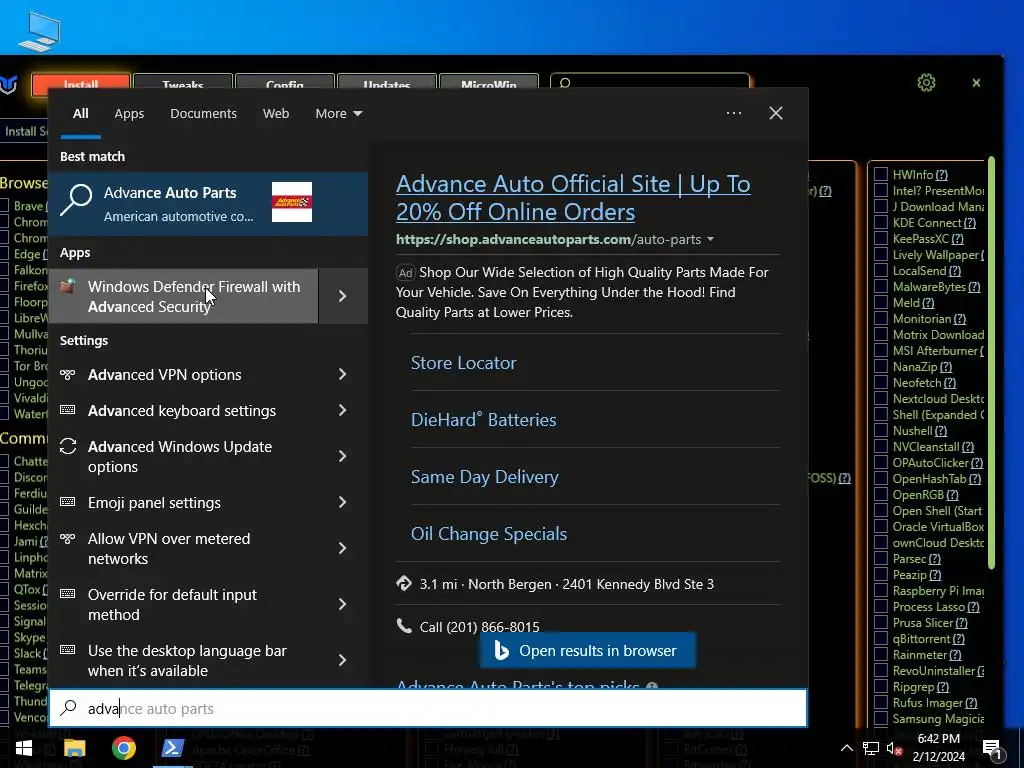
Task: Click the Override default input method icon
Action: [x=68, y=594]
